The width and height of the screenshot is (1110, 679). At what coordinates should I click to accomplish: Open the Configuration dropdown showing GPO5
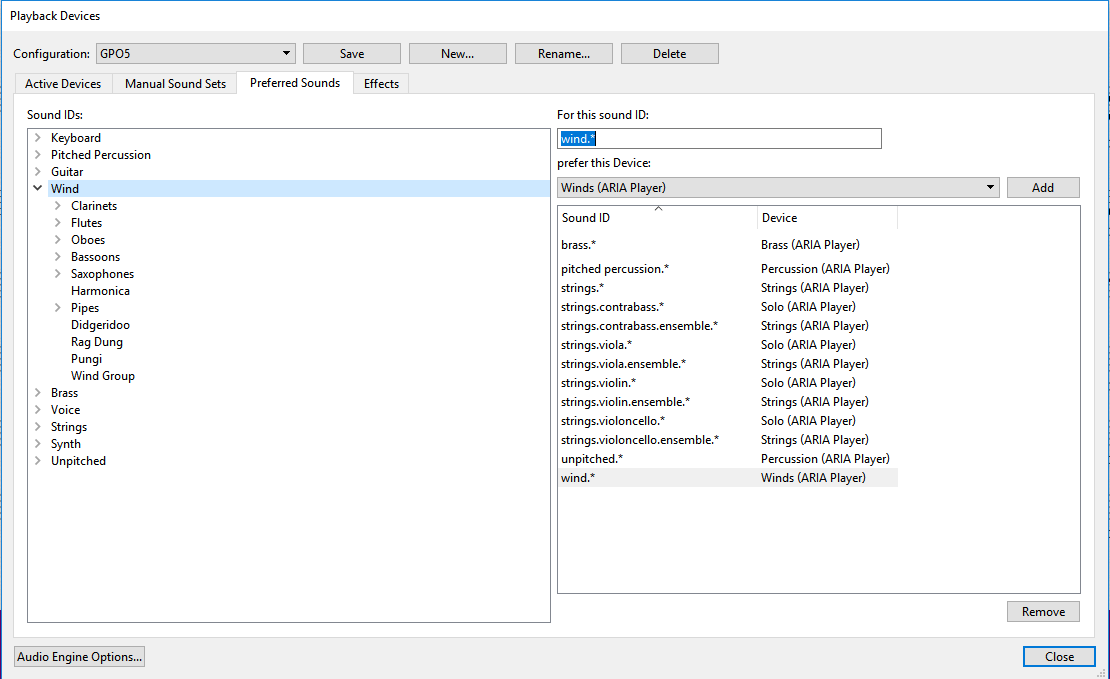click(195, 53)
